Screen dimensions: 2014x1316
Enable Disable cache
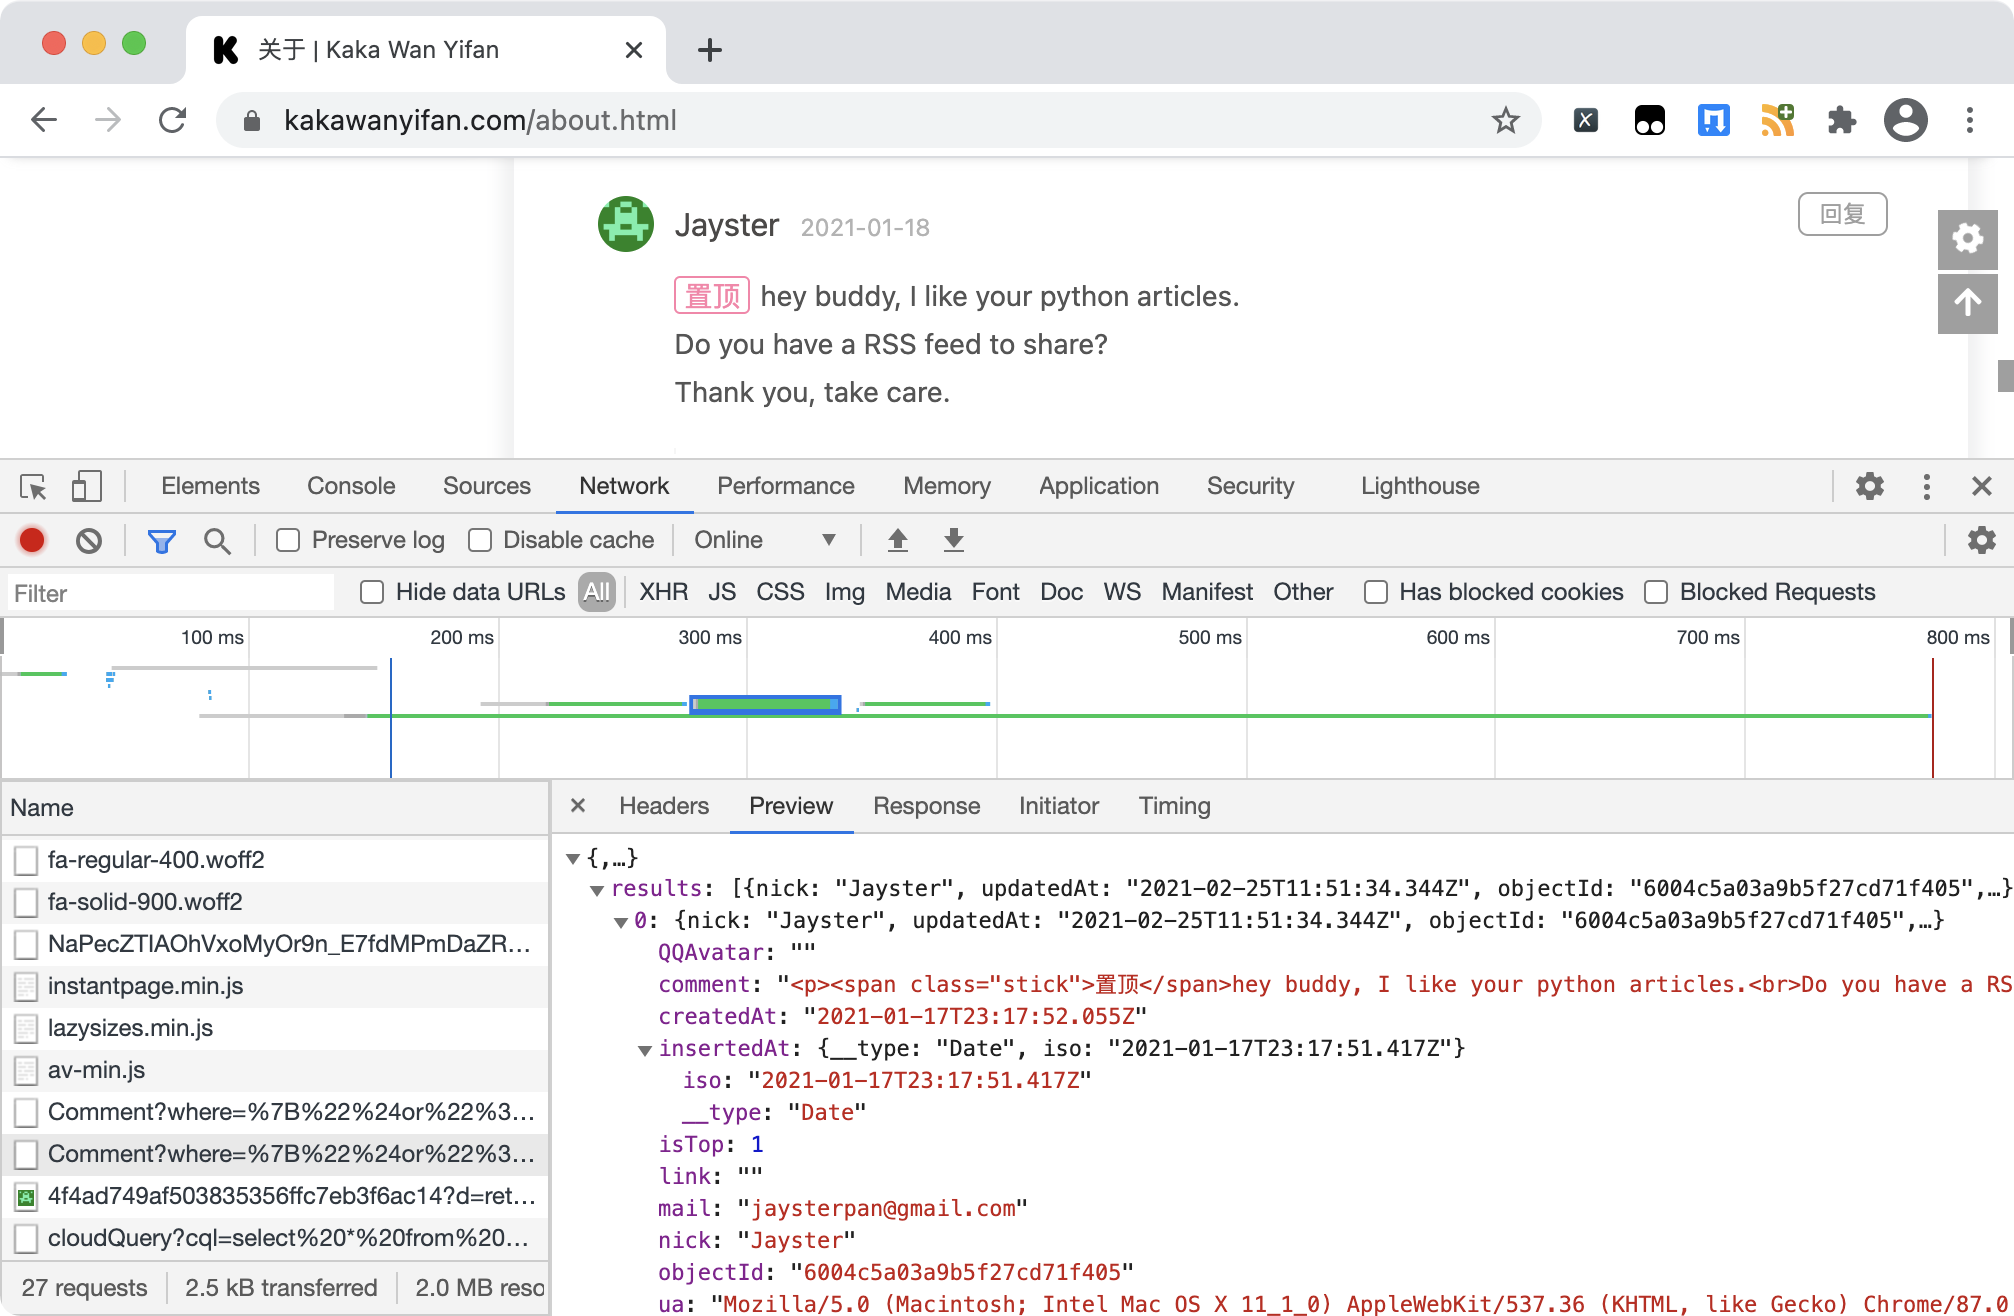(x=479, y=539)
